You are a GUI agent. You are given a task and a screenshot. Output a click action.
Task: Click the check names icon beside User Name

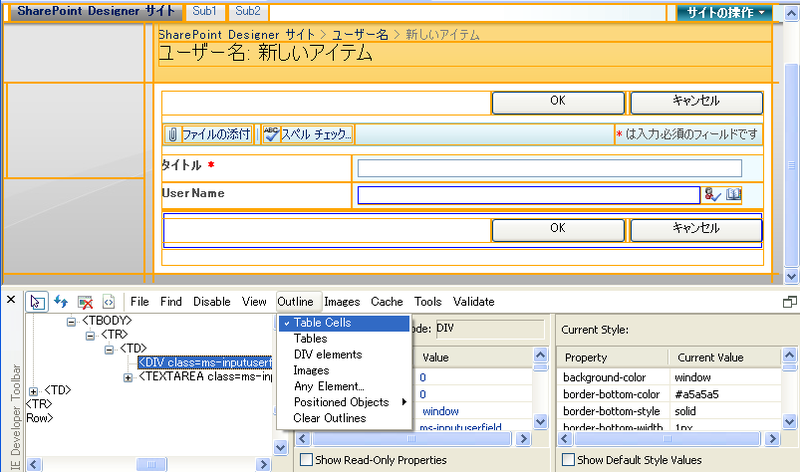point(712,194)
